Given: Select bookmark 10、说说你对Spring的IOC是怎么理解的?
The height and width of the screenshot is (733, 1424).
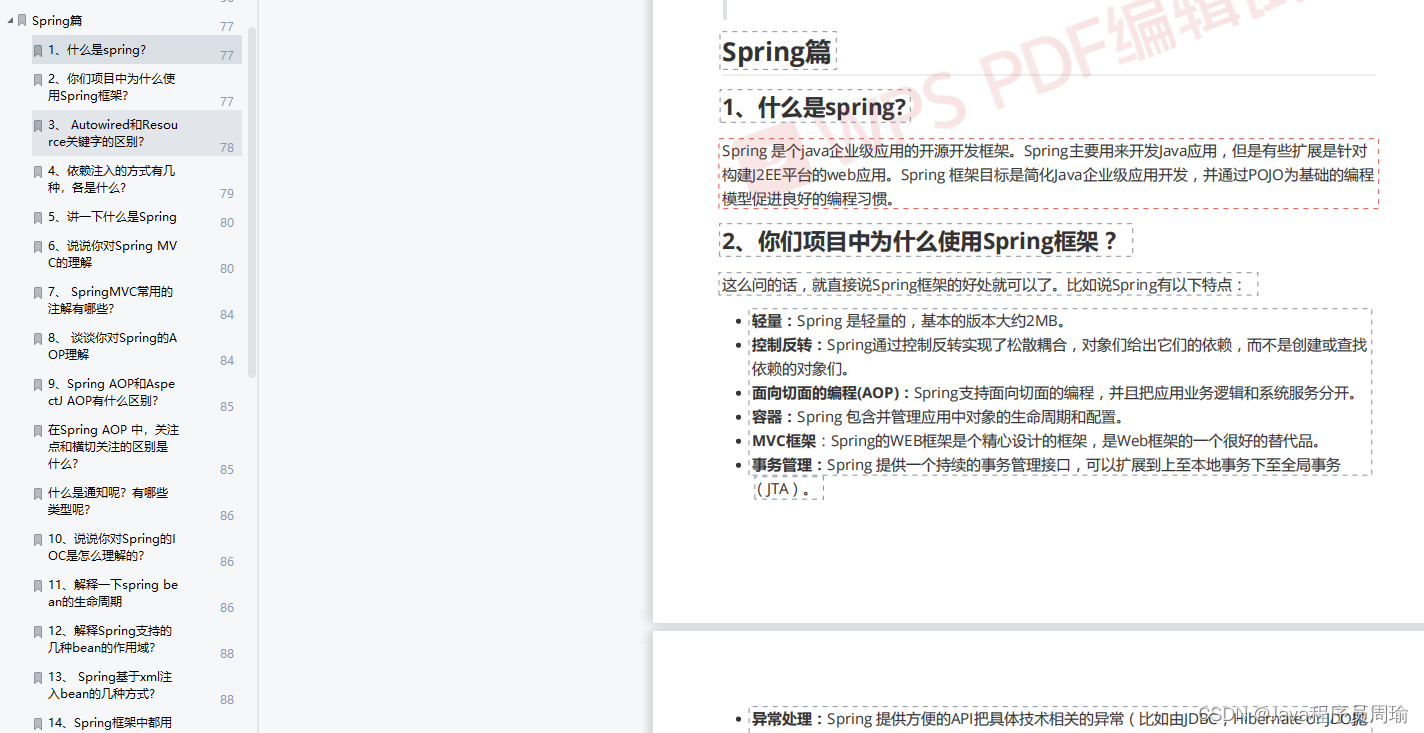Looking at the screenshot, I should click(112, 547).
